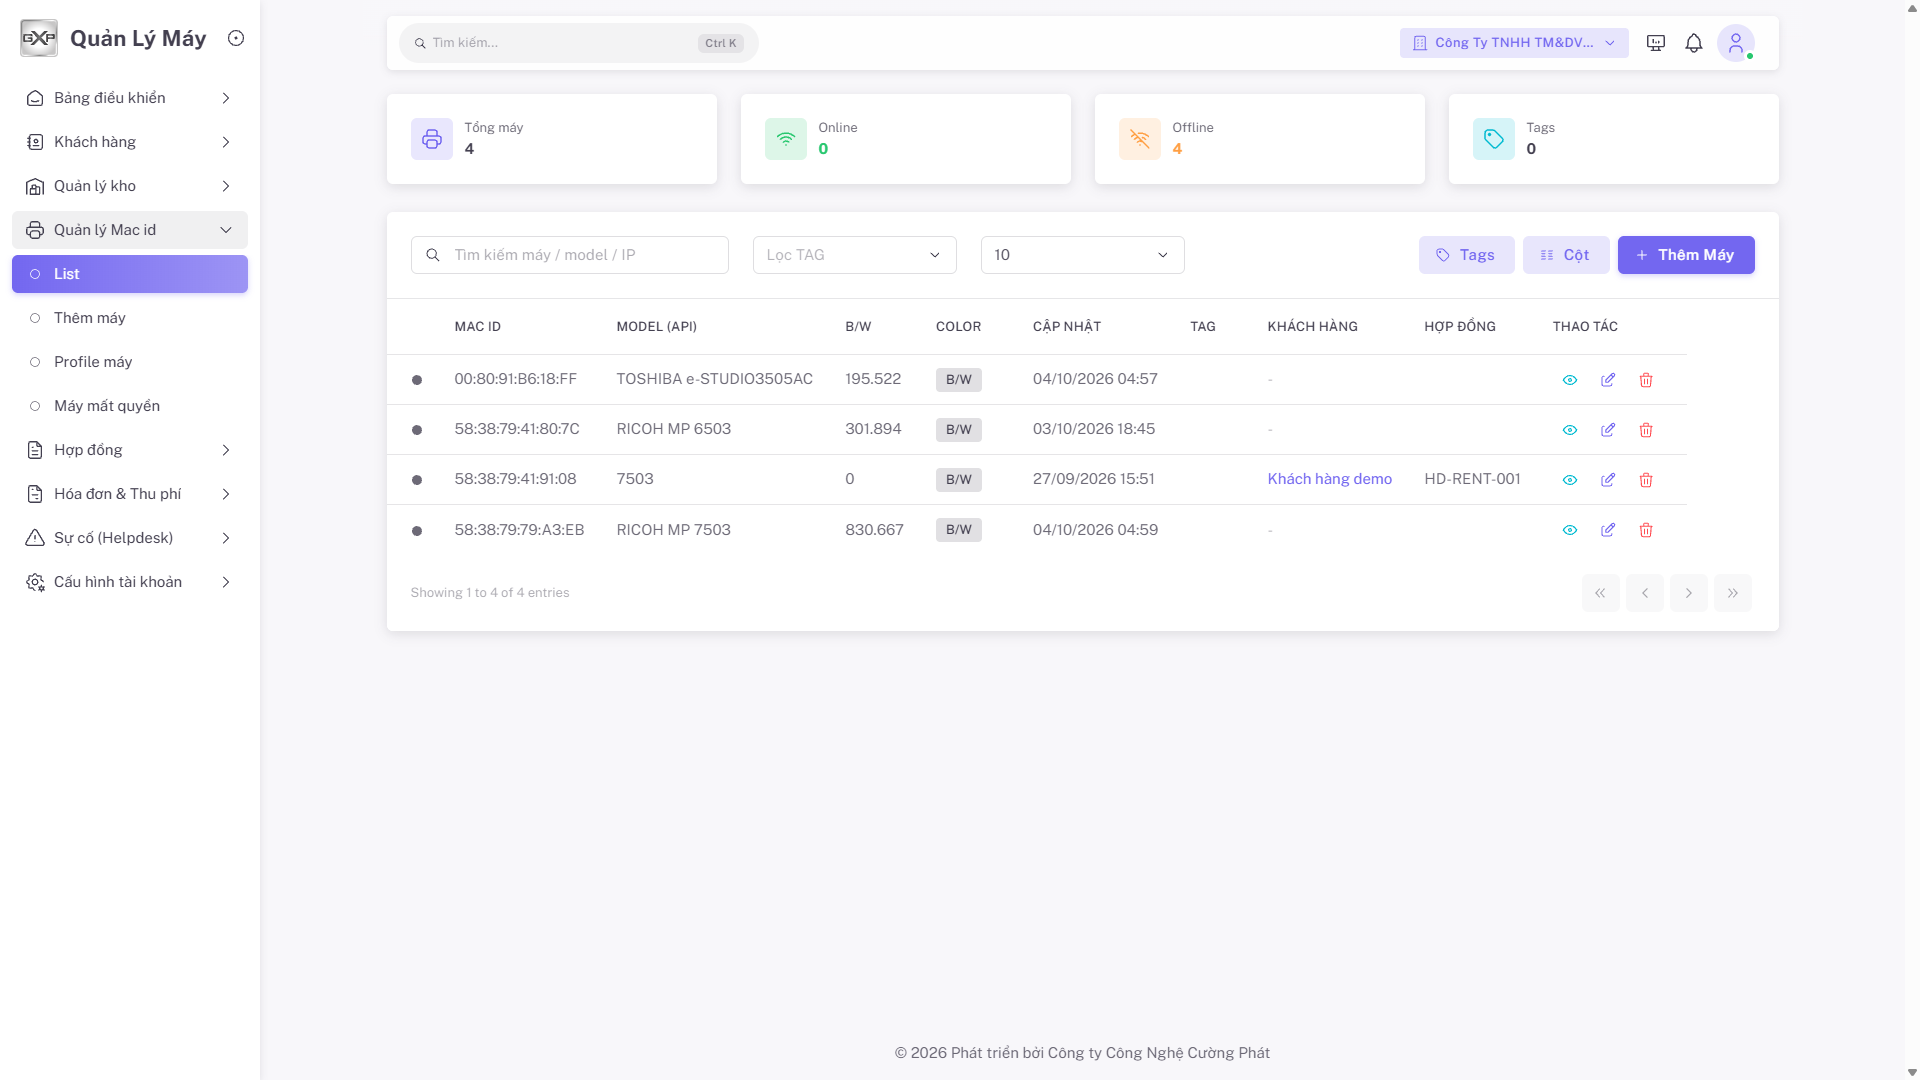This screenshot has height=1080, width=1920.
Task: Edit the RICOH MP 7503 machine
Action: [1608, 530]
